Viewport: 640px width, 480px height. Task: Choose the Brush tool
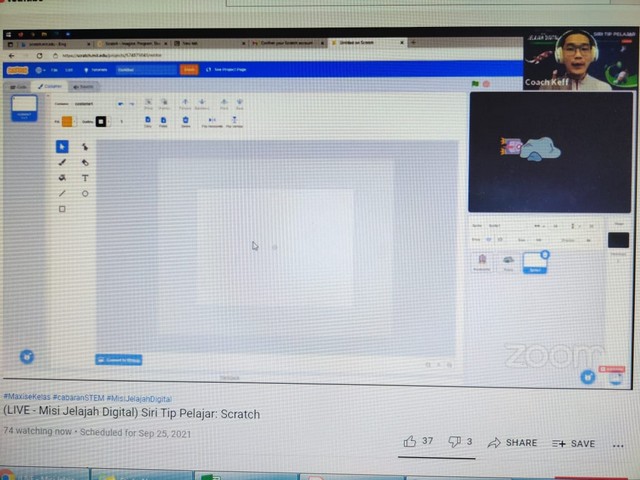62,162
